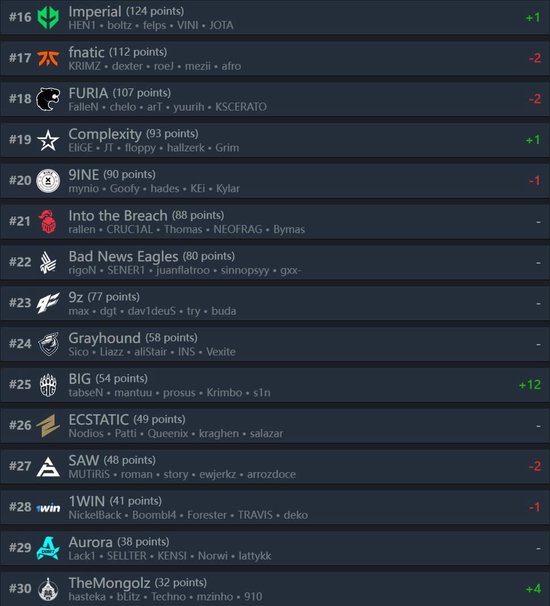Click the red knight Into the Breach logo
This screenshot has height=606, width=550.
[x=48, y=221]
